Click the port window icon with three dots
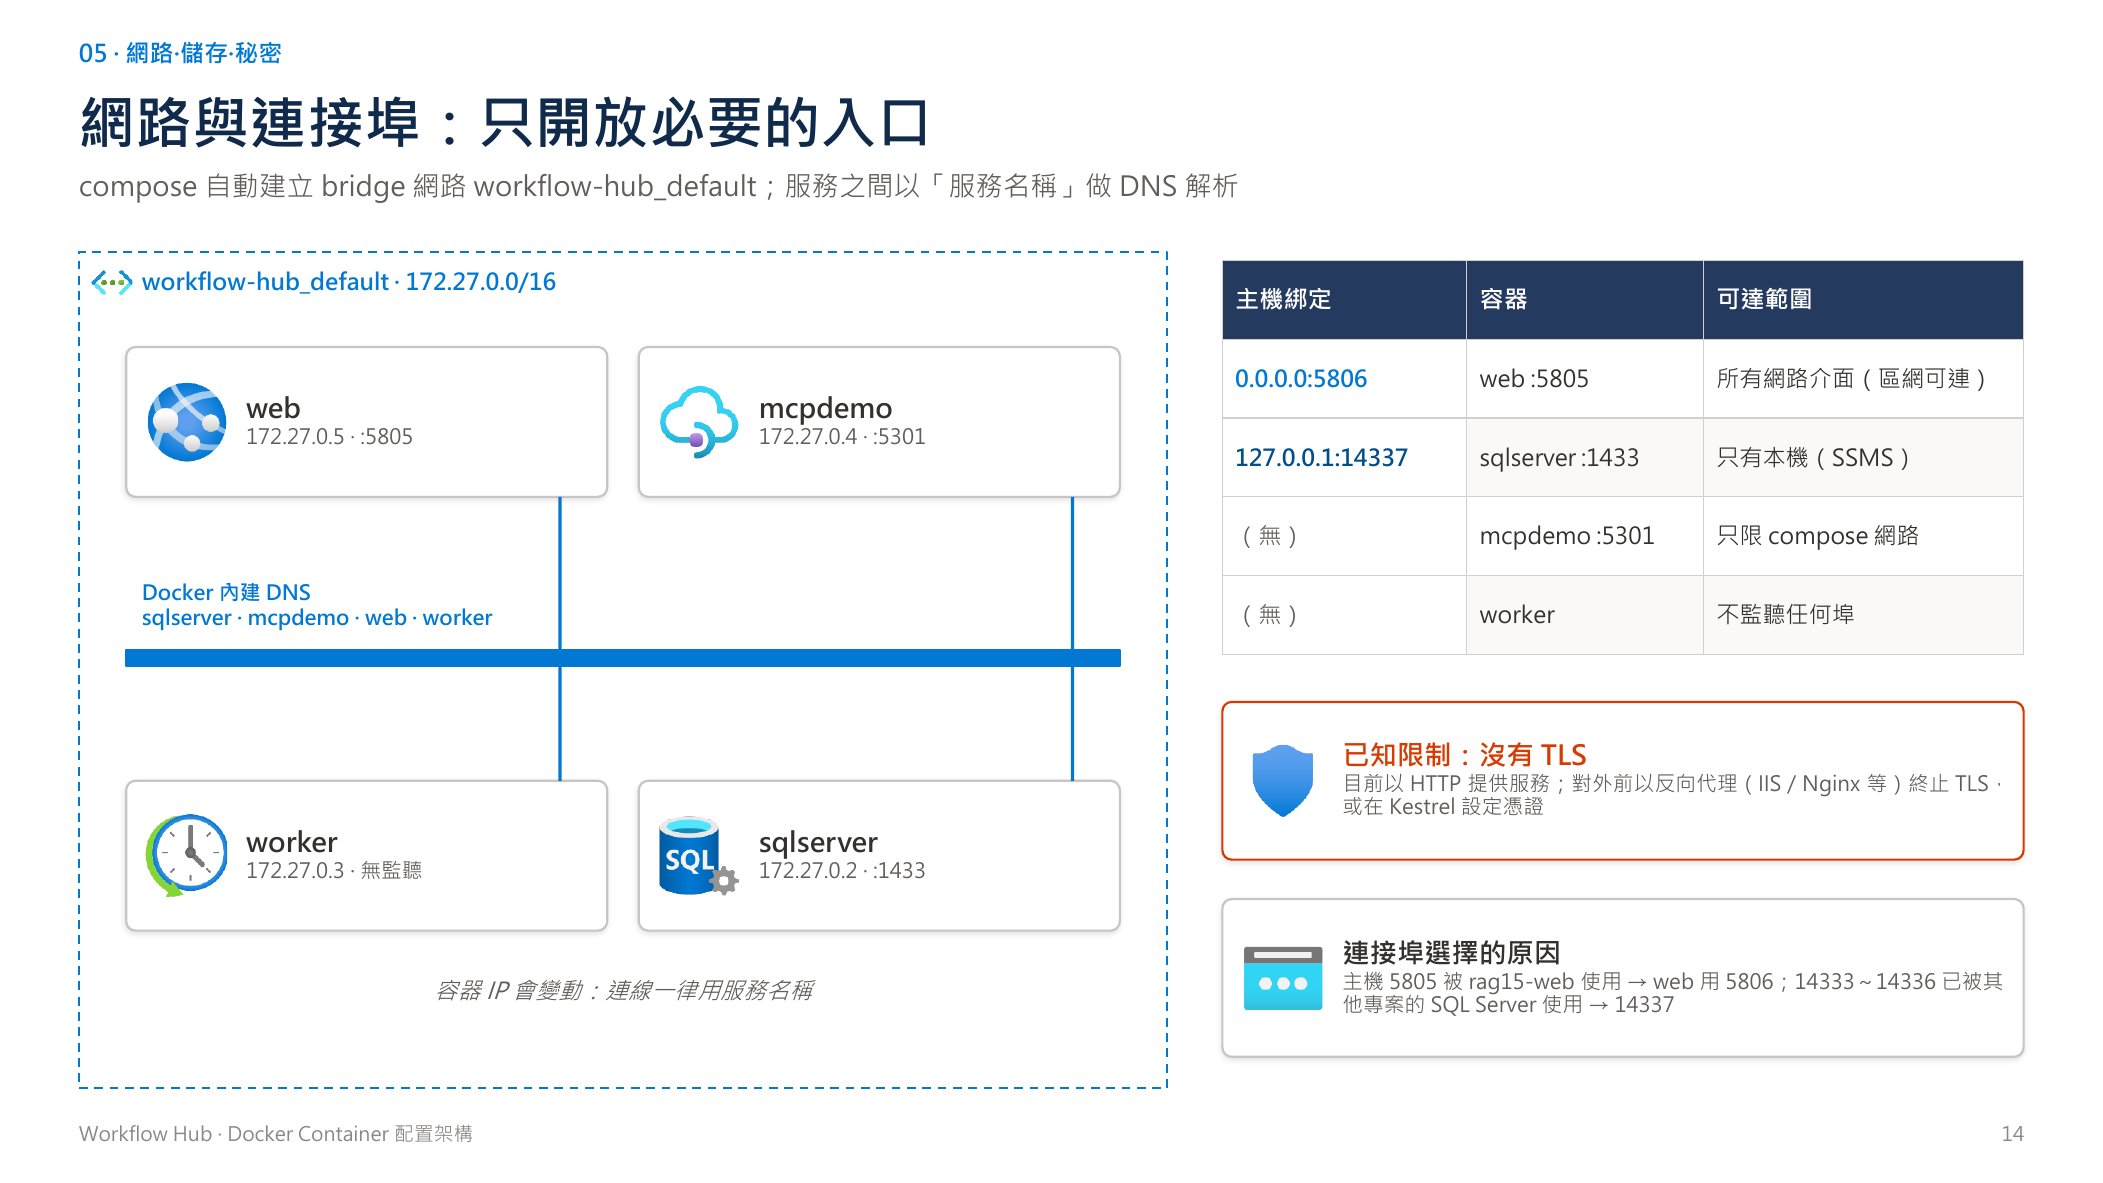Screen dimensions: 2103x1183 (x=1283, y=978)
